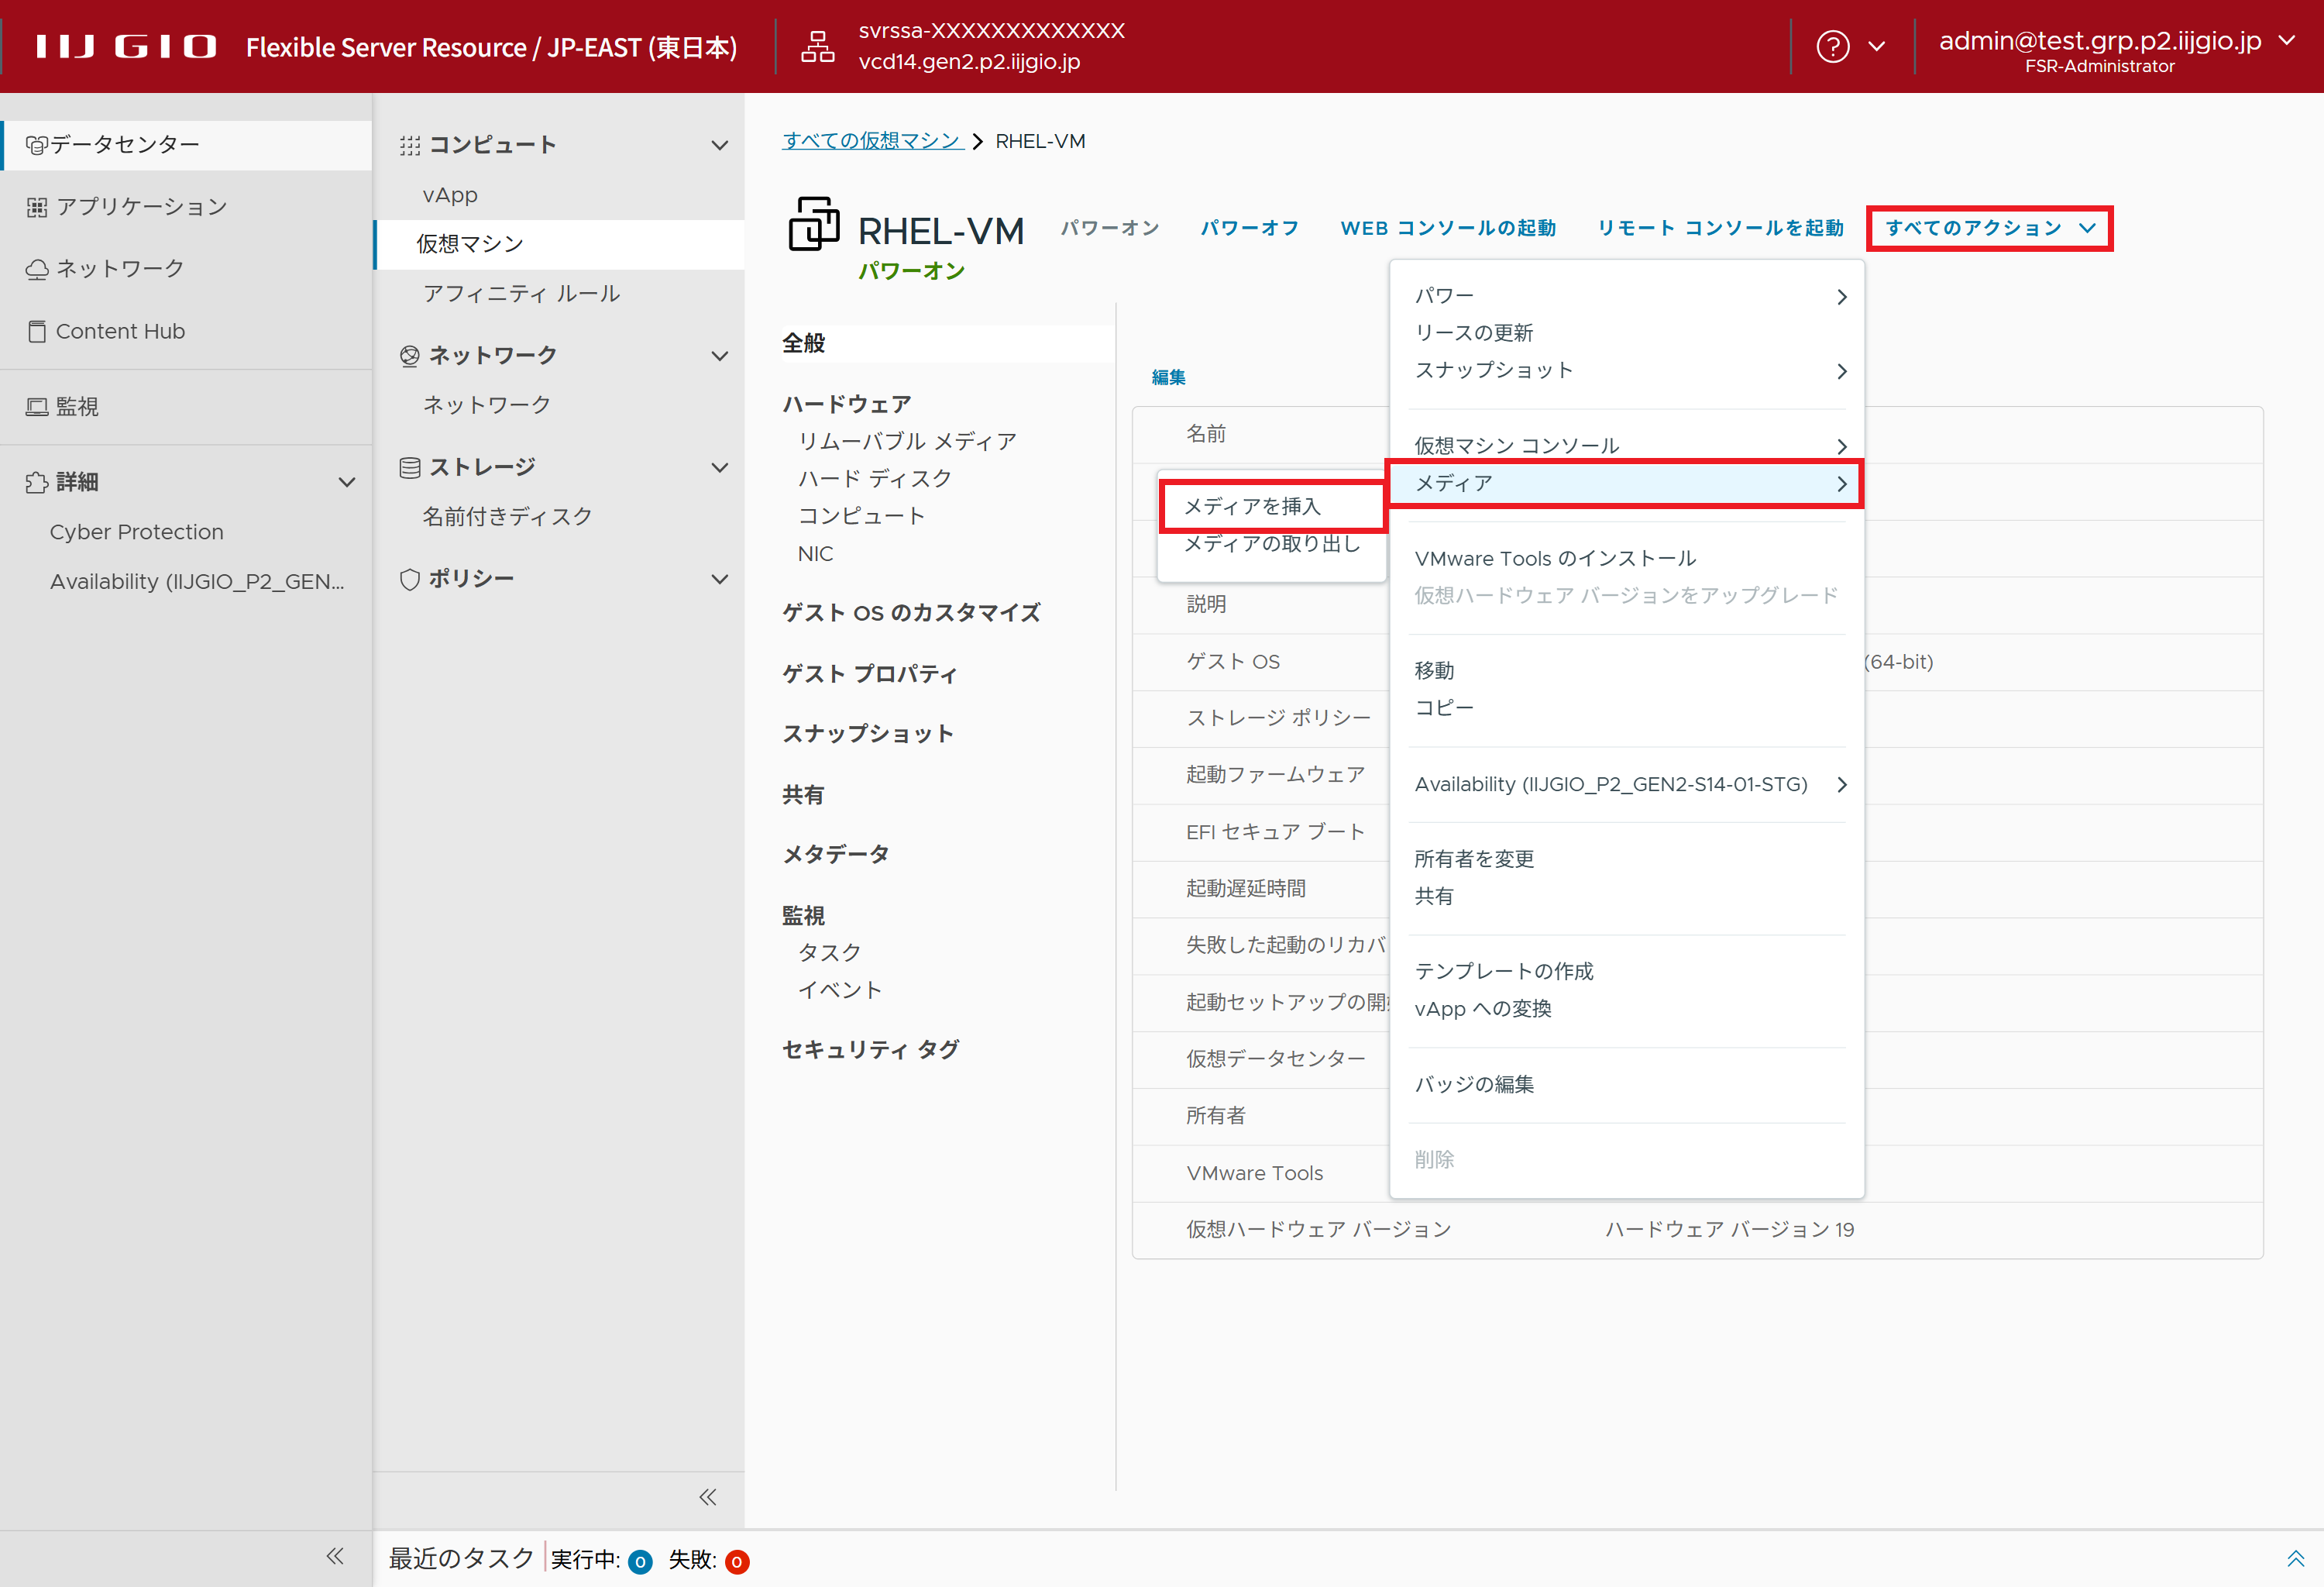
Task: Select ハード ディスク in hardware list
Action: click(x=874, y=478)
